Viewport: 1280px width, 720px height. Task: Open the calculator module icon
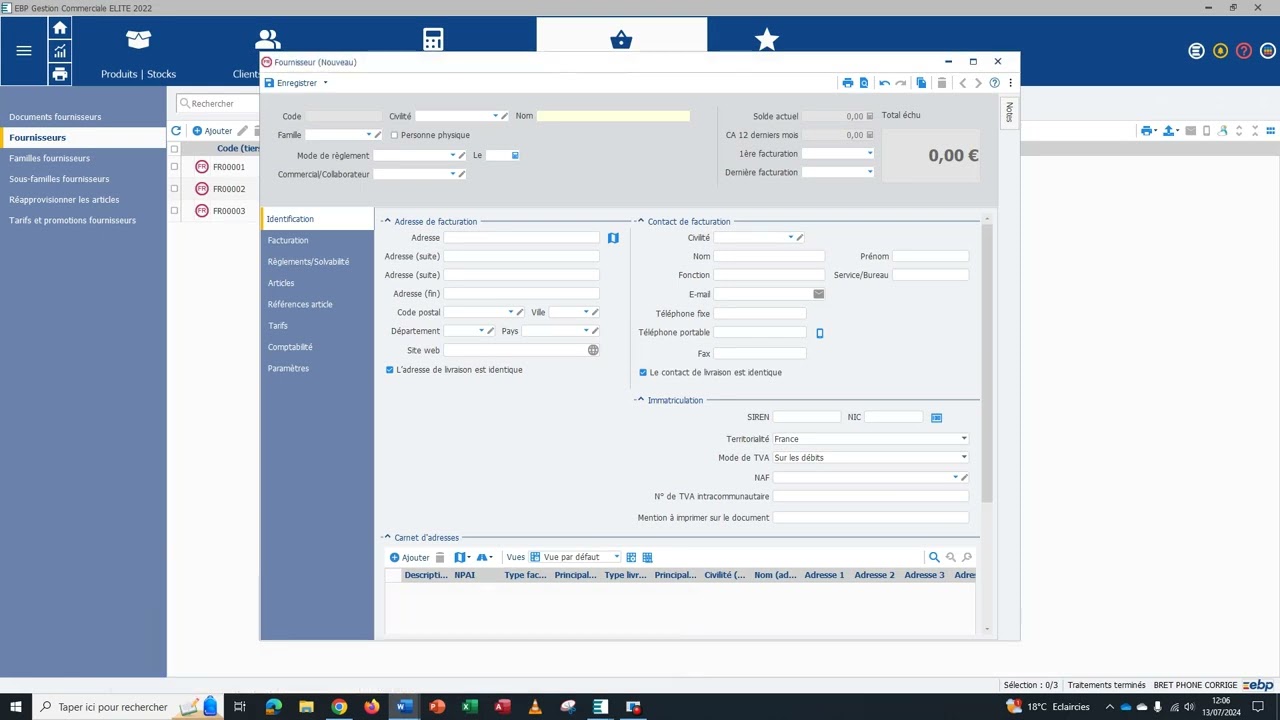[x=433, y=39]
